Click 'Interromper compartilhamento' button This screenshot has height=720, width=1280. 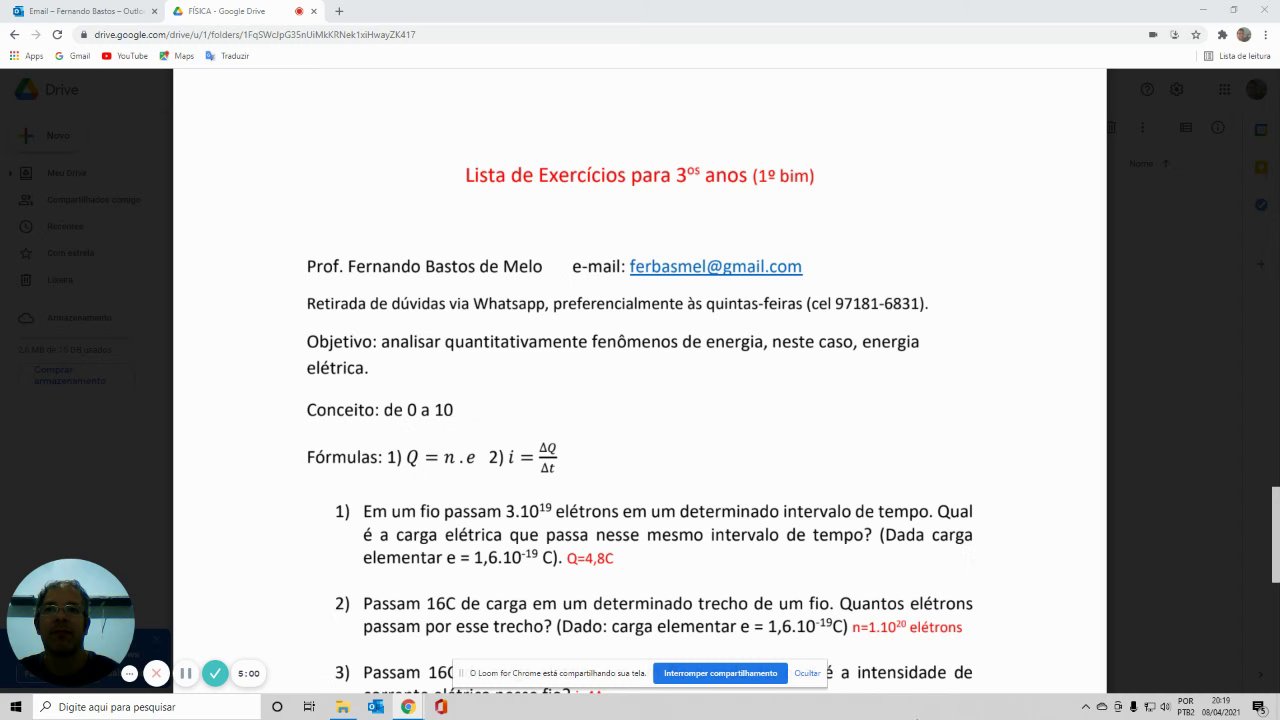click(720, 673)
